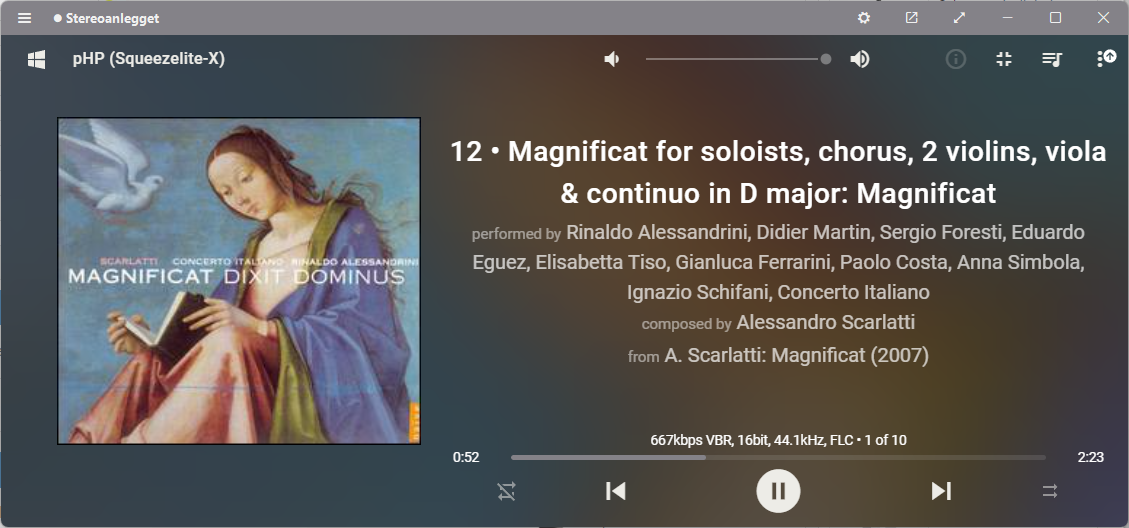Viewport: 1129px width, 528px height.
Task: Open pHP (Squeezelite-X) player selector
Action: point(148,59)
